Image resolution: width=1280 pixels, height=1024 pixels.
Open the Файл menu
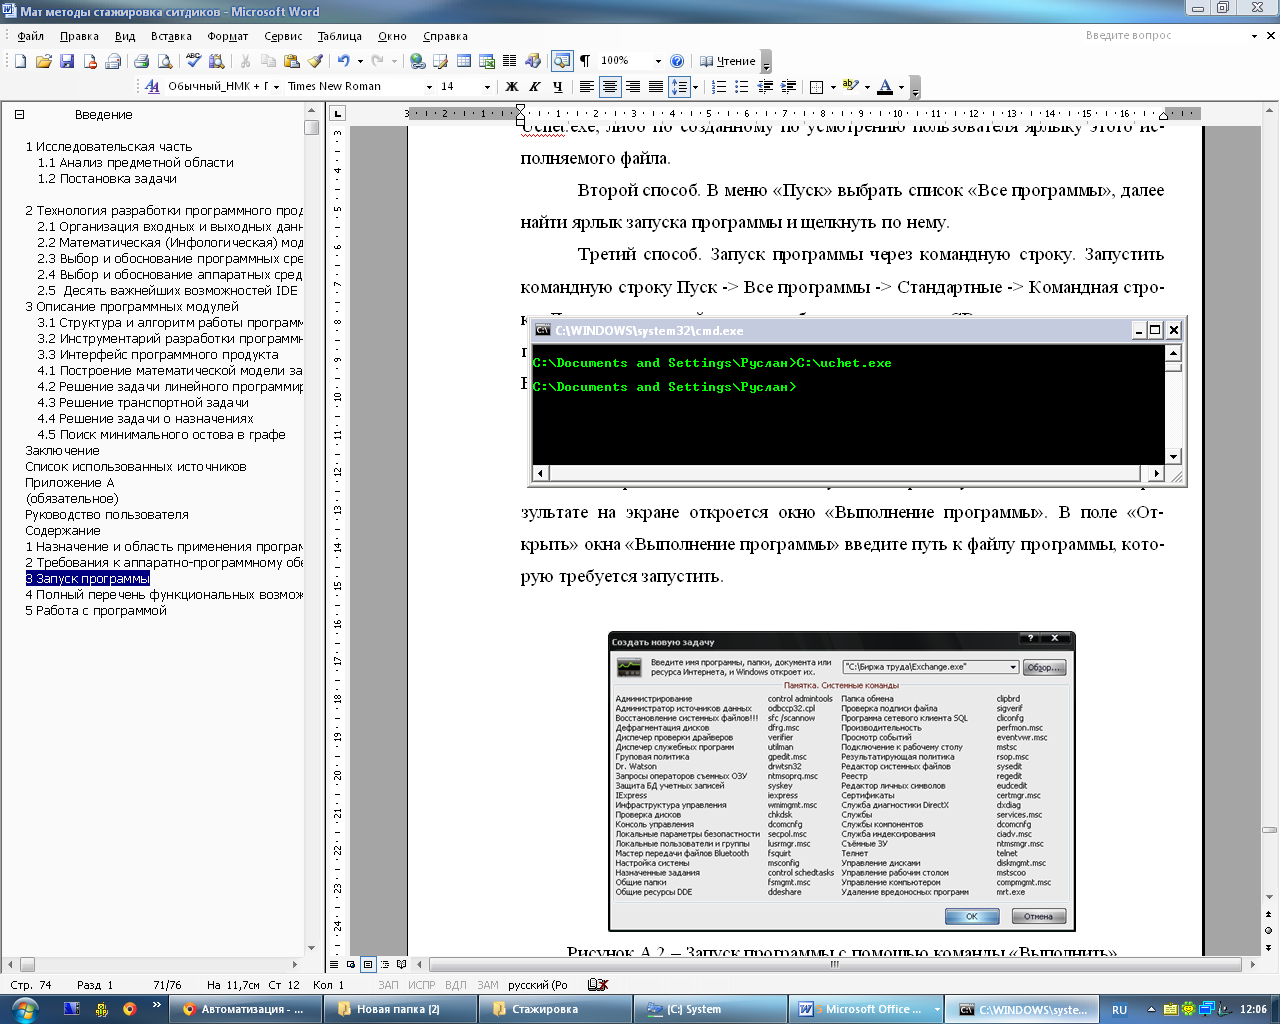pos(31,36)
